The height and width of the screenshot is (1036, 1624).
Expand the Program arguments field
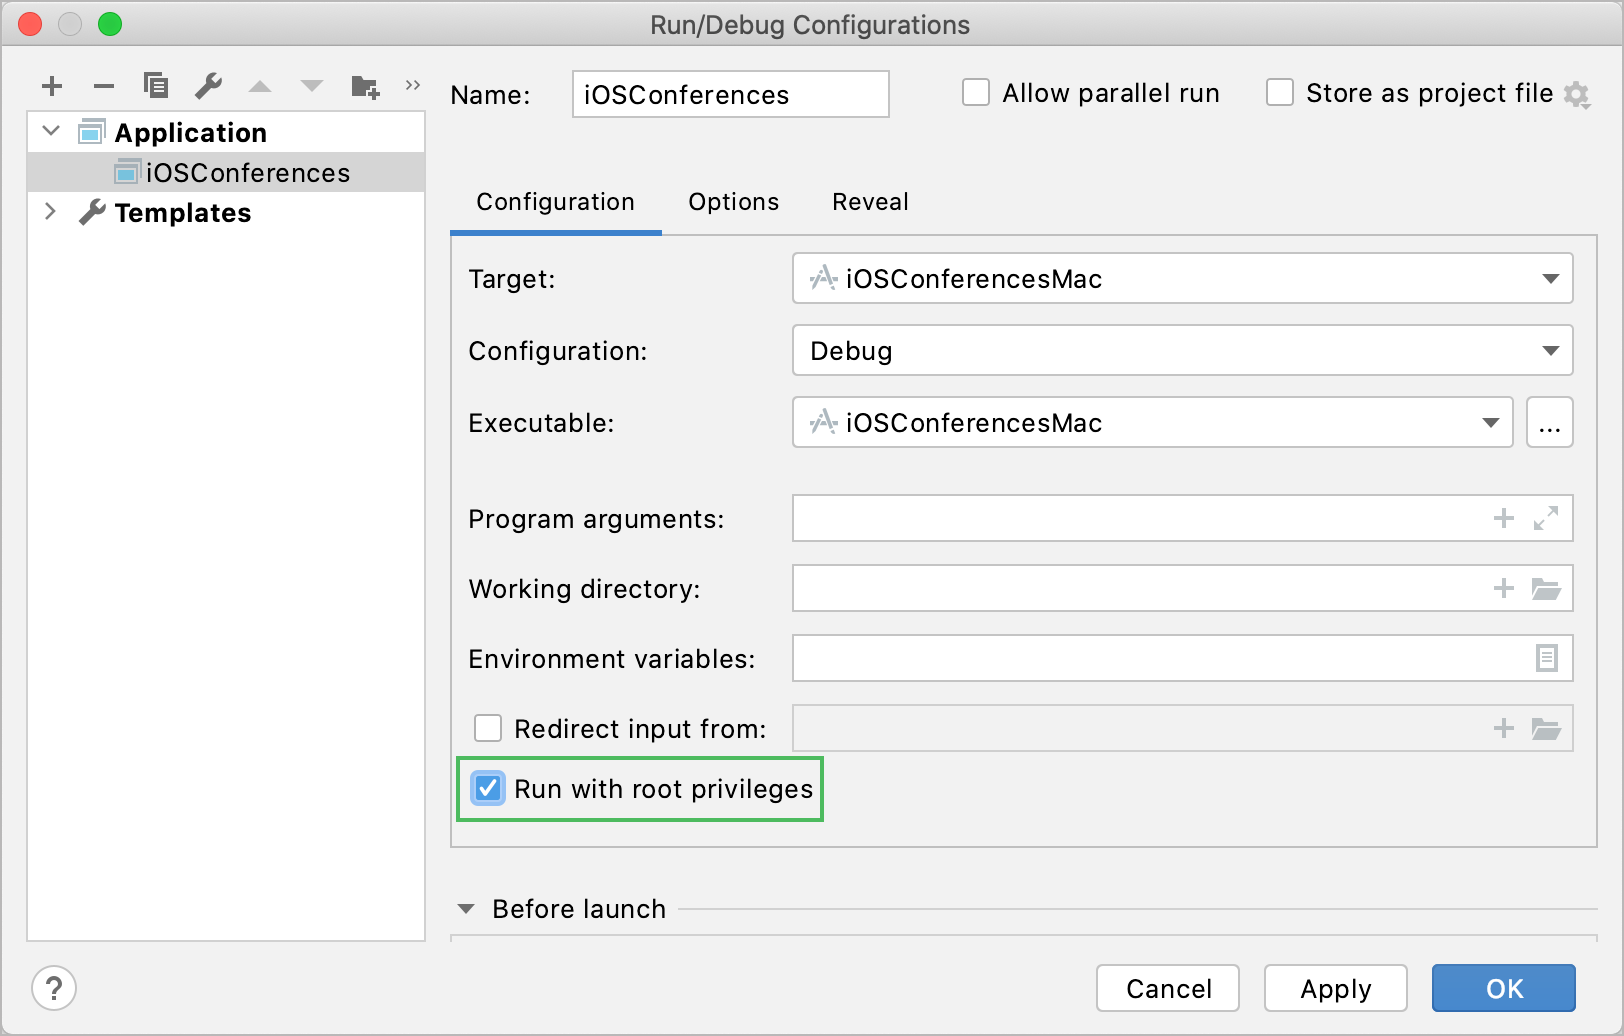click(x=1546, y=518)
